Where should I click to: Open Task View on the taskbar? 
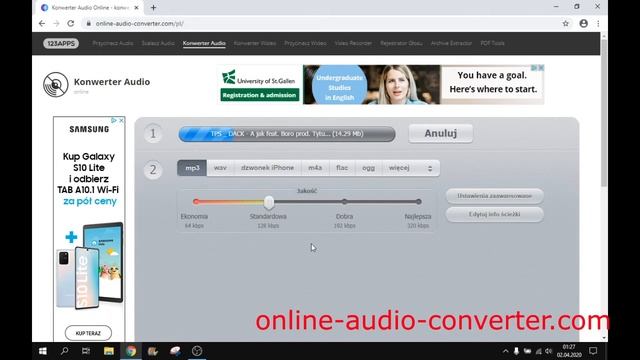(86, 351)
